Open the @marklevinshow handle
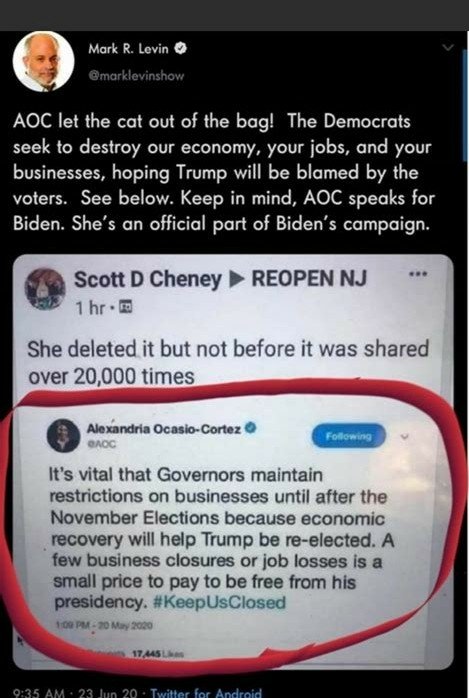Viewport: 469px width, 698px height. click(136, 76)
